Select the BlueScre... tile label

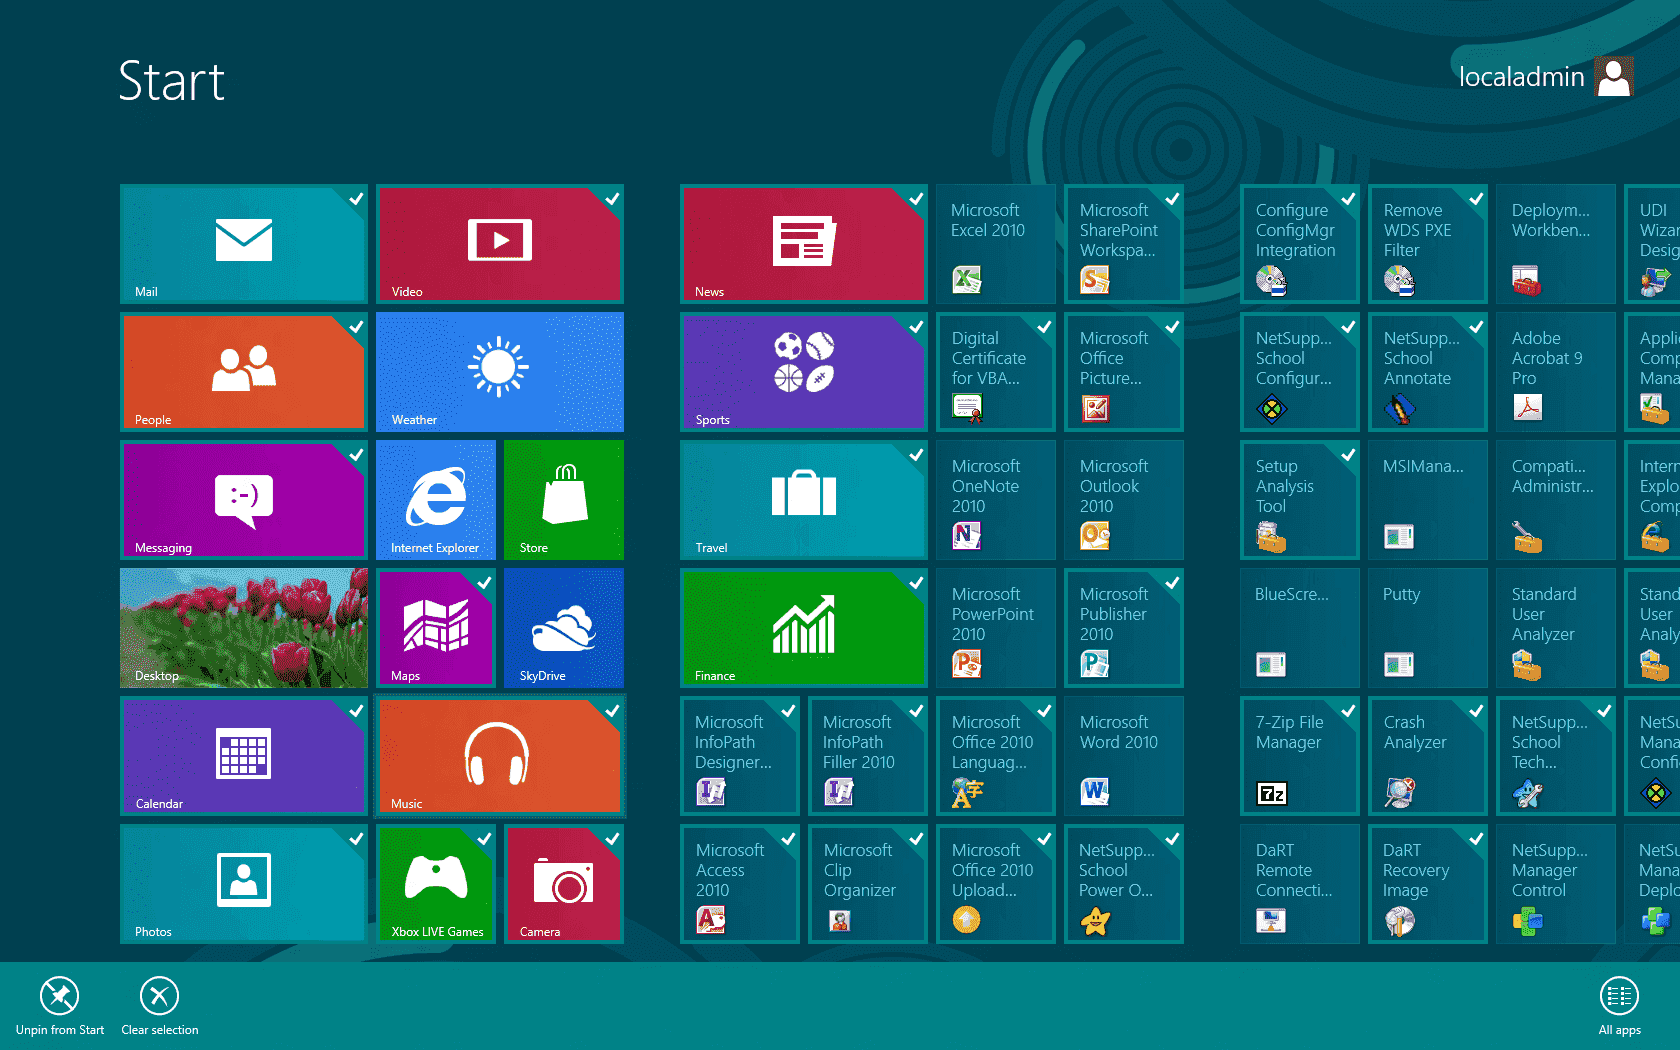(x=1292, y=594)
